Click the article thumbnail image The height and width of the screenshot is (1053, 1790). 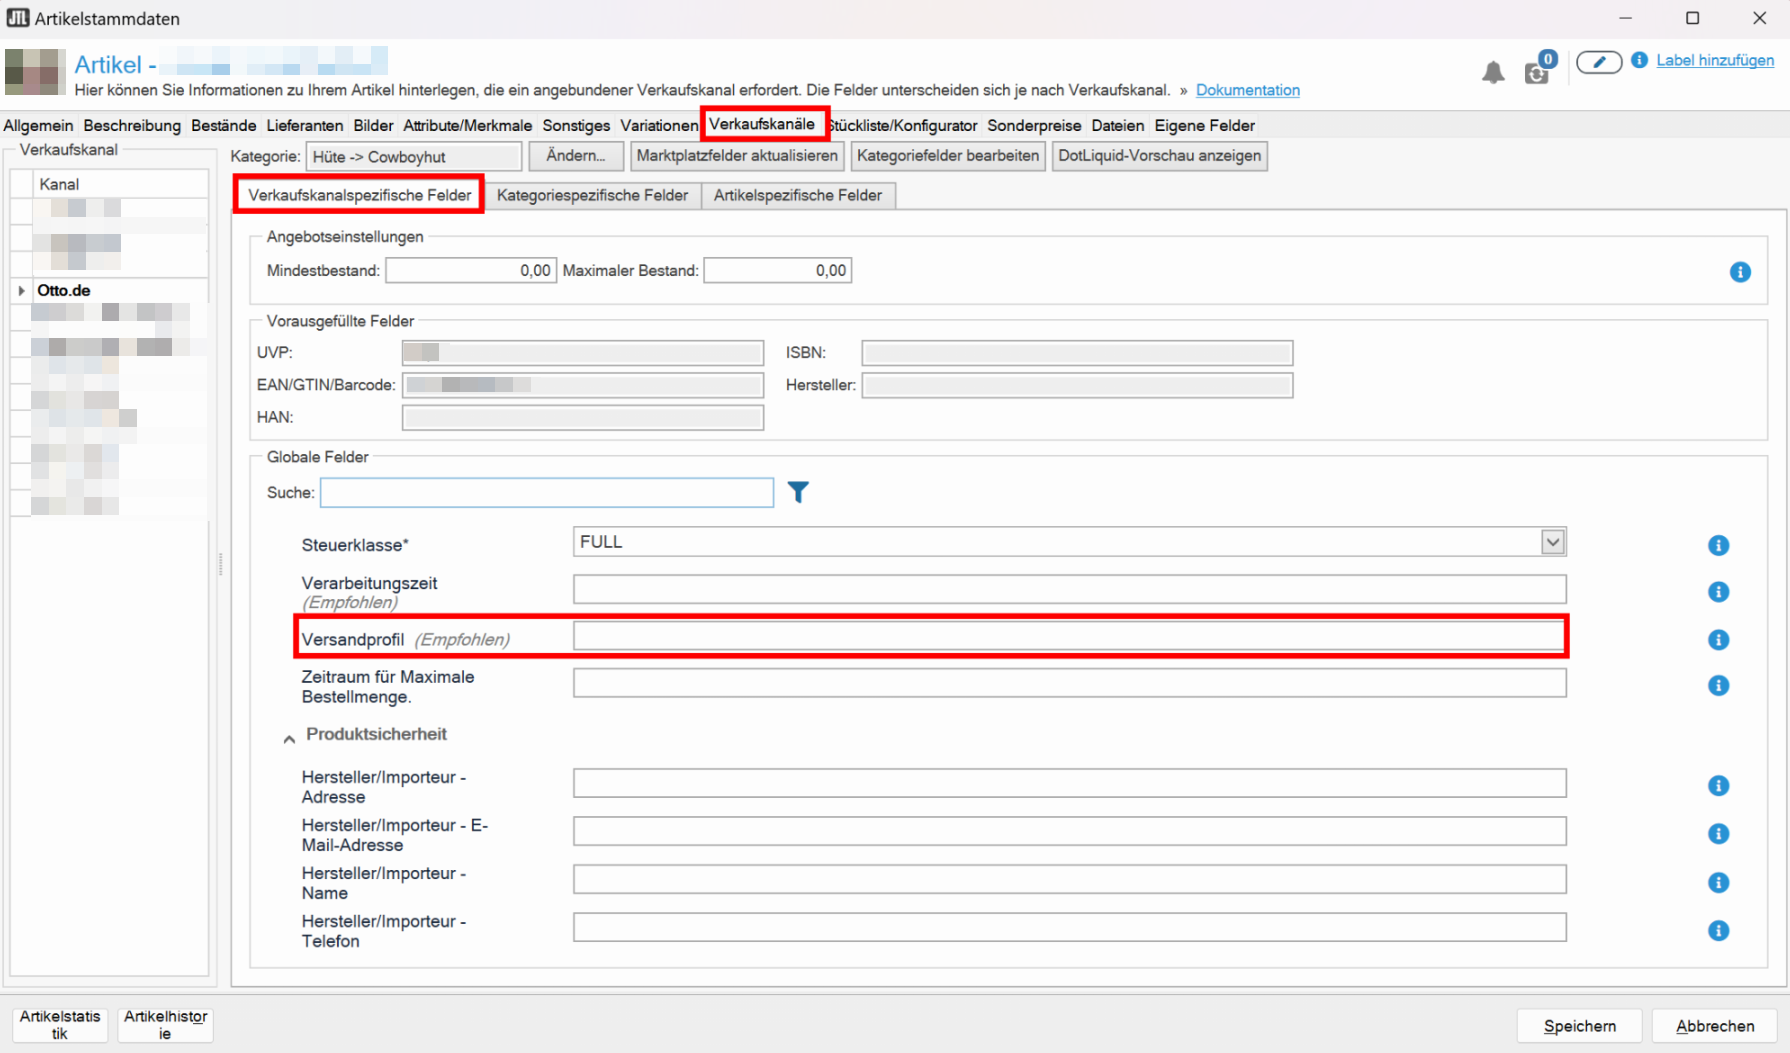point(35,72)
